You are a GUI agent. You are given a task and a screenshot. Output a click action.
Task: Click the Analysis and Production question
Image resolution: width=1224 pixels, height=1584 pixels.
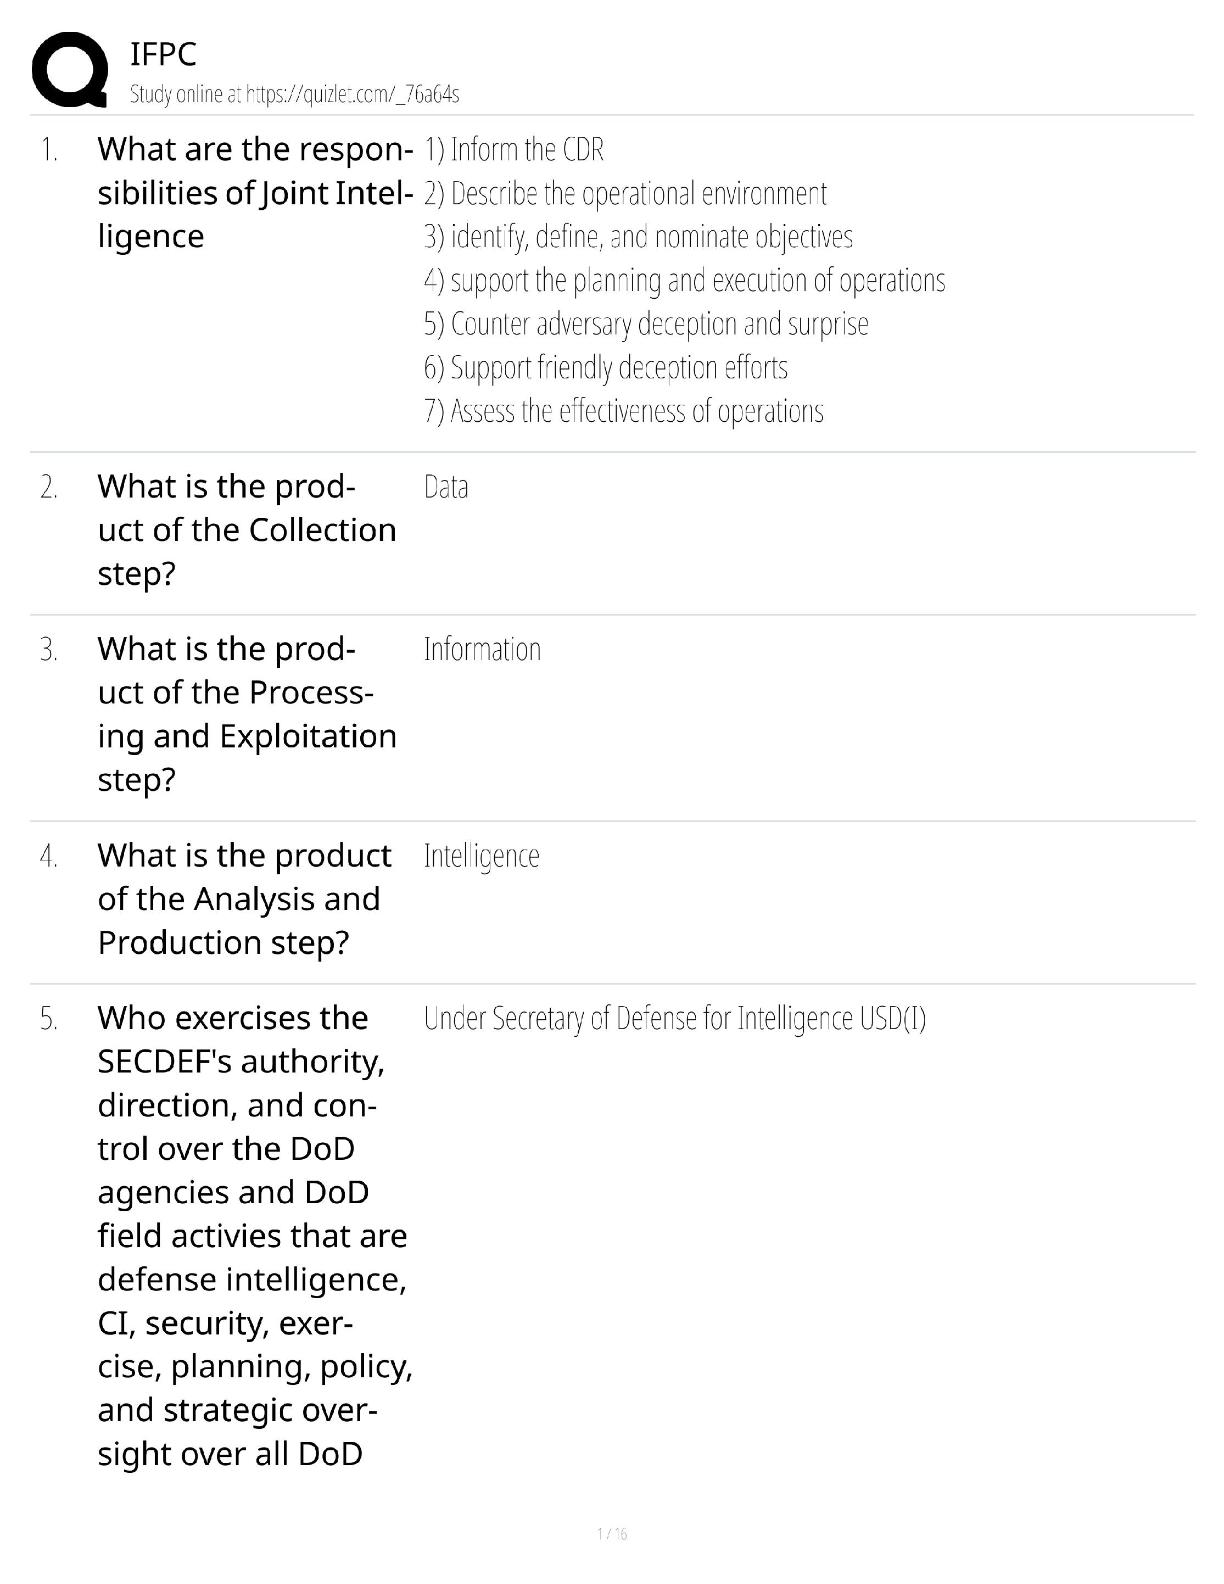[x=244, y=899]
